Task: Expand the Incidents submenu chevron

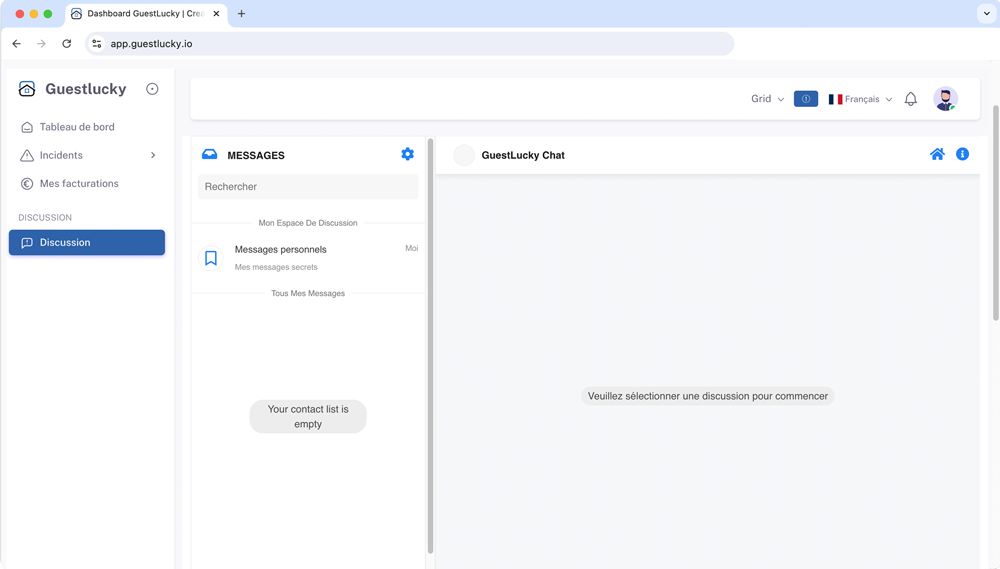Action: tap(153, 155)
